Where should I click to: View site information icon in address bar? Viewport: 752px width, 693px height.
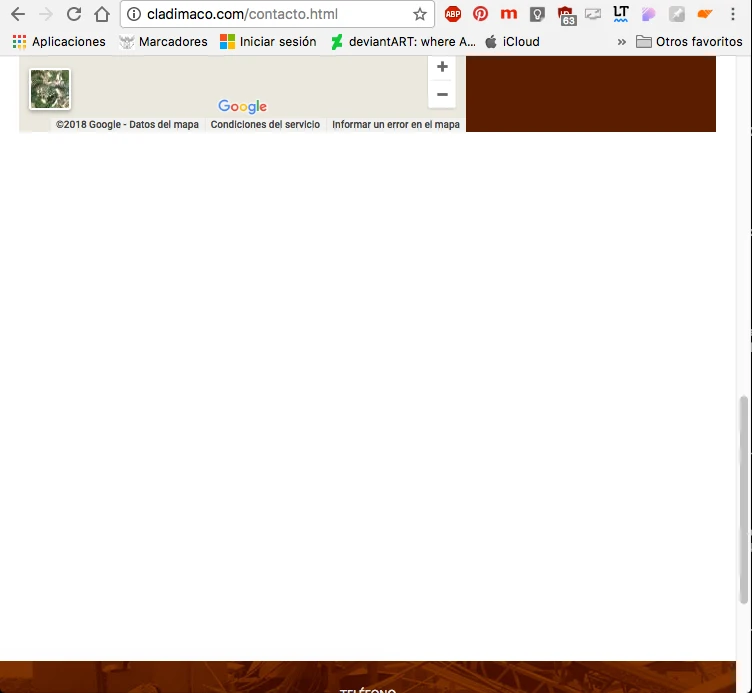(x=134, y=14)
